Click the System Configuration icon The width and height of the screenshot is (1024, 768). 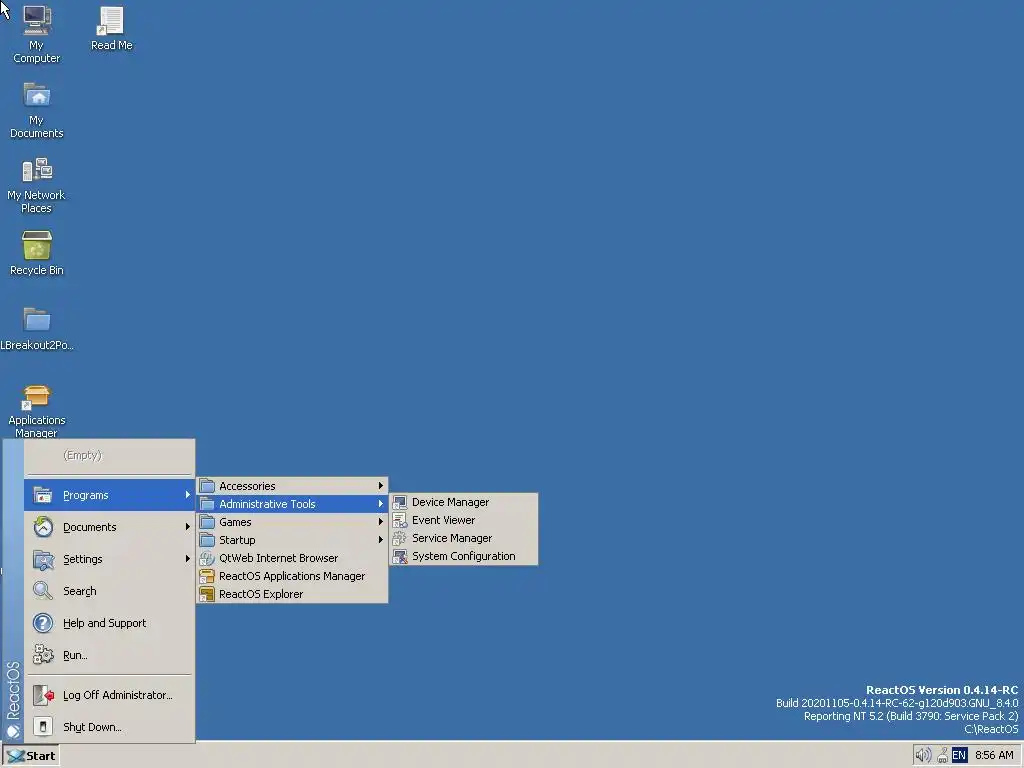[400, 556]
